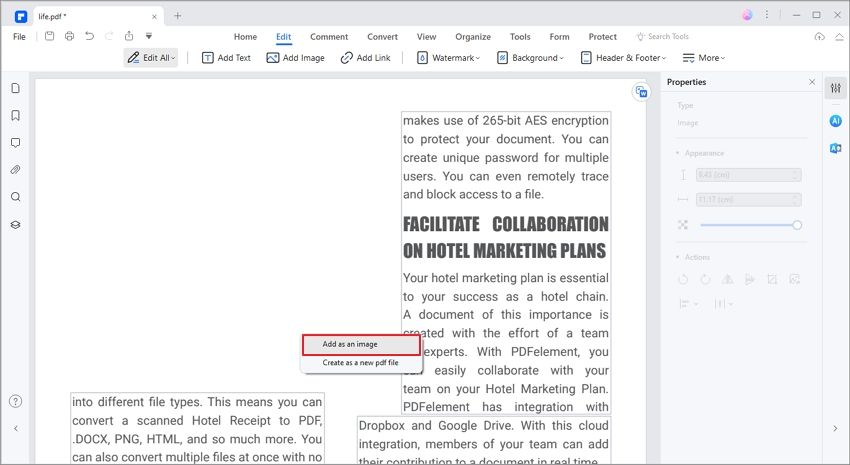Image resolution: width=850 pixels, height=465 pixels.
Task: Open the translate sidebar icon
Action: tap(836, 148)
